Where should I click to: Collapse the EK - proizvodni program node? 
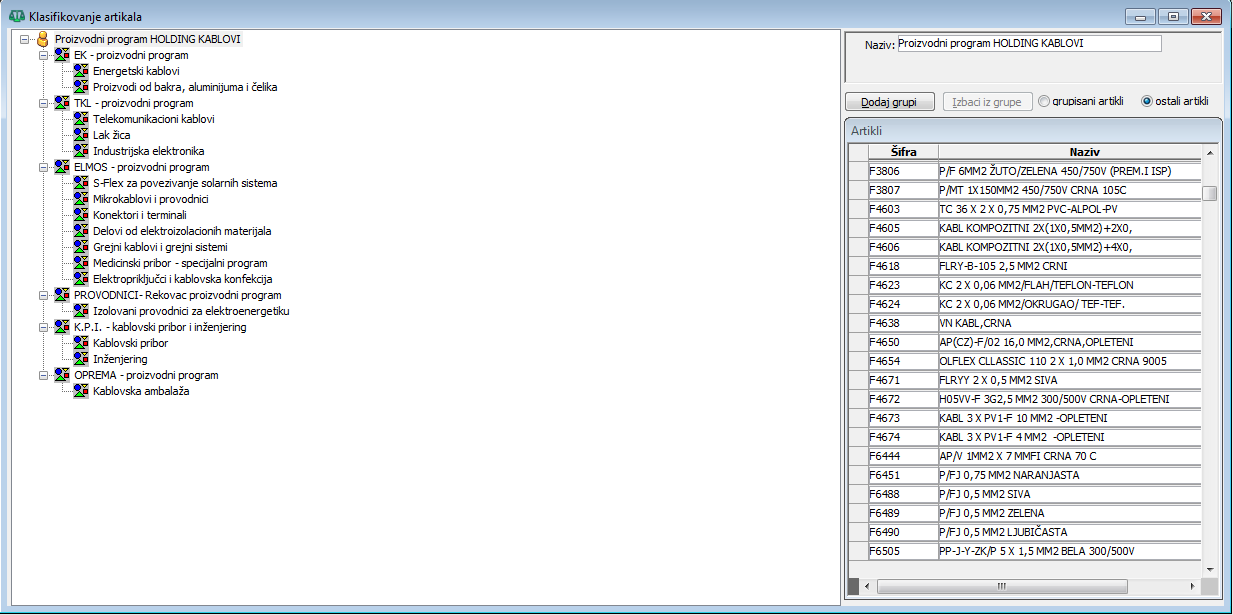tap(43, 55)
